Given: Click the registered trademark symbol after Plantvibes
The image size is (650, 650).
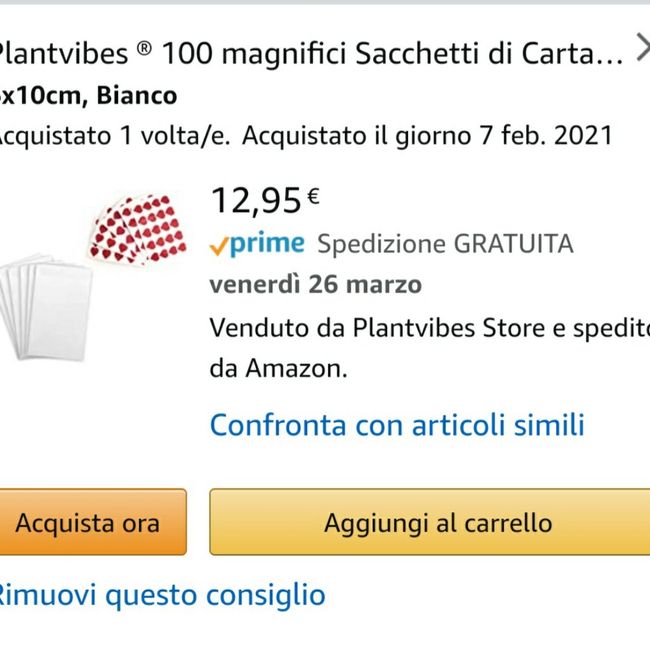Looking at the screenshot, I should [x=144, y=51].
